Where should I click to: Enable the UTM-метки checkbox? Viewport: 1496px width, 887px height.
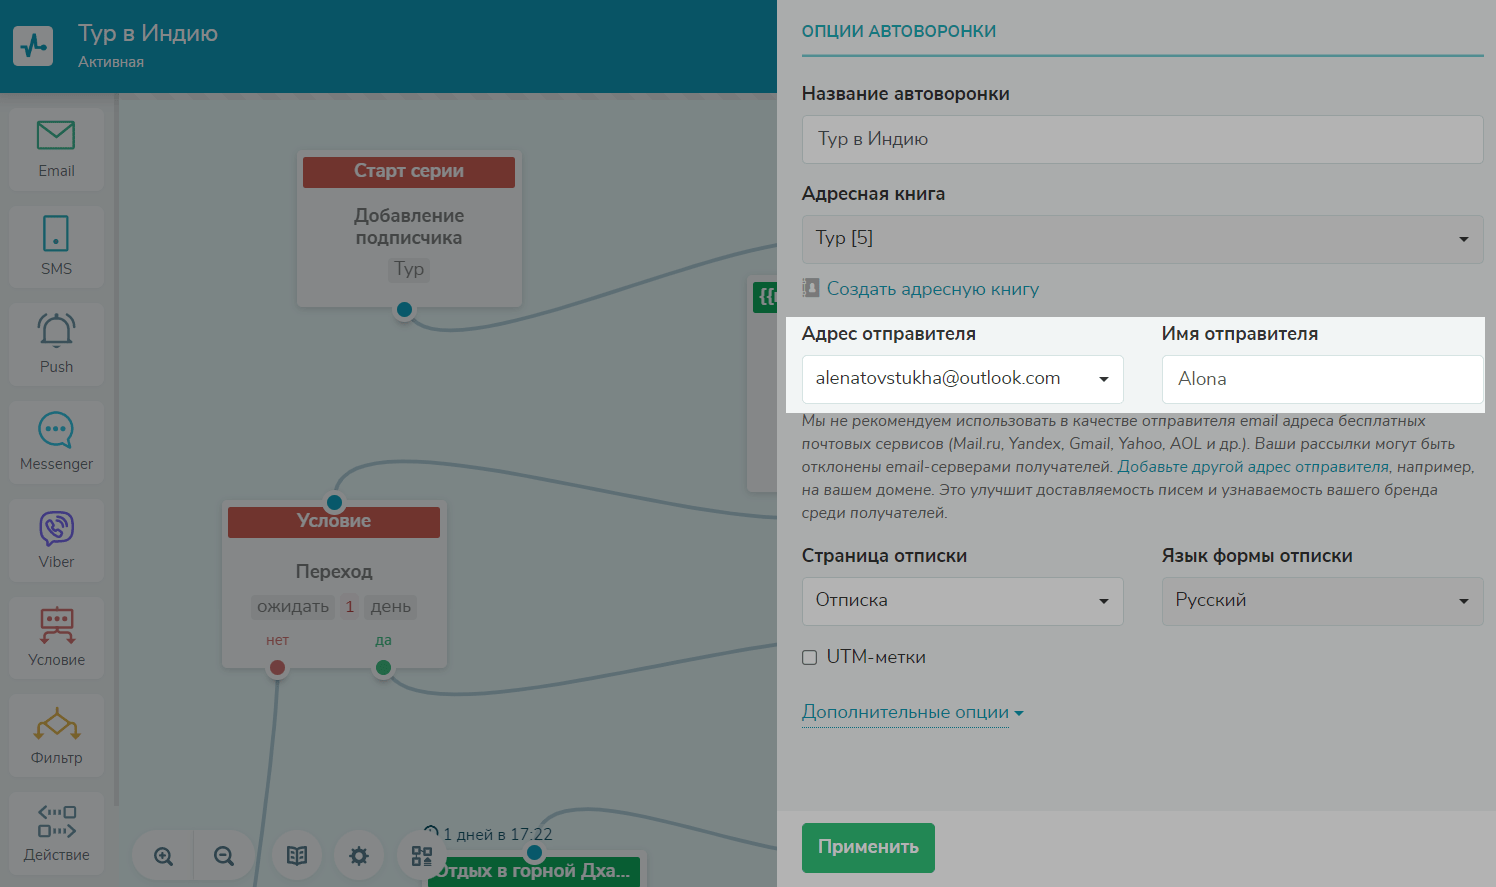click(810, 657)
